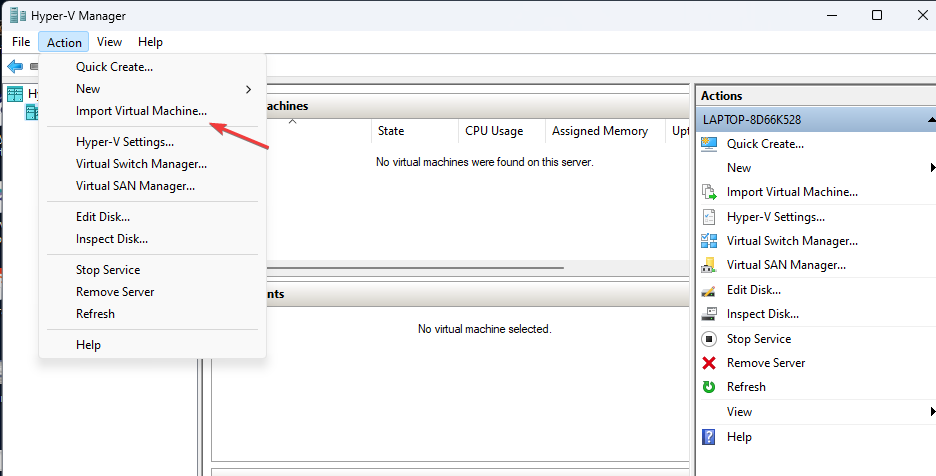This screenshot has width=936, height=476.
Task: Sort by the State column header
Action: 414,131
